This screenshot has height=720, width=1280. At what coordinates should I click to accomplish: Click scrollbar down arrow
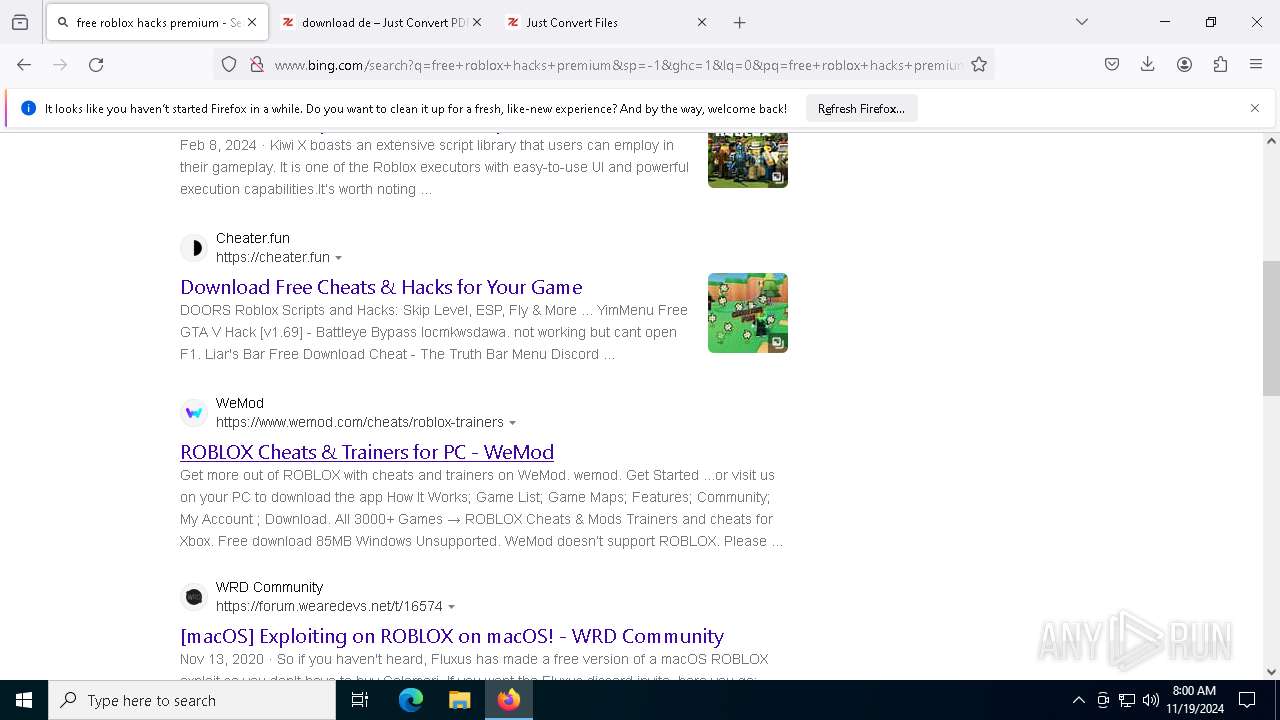(1271, 672)
